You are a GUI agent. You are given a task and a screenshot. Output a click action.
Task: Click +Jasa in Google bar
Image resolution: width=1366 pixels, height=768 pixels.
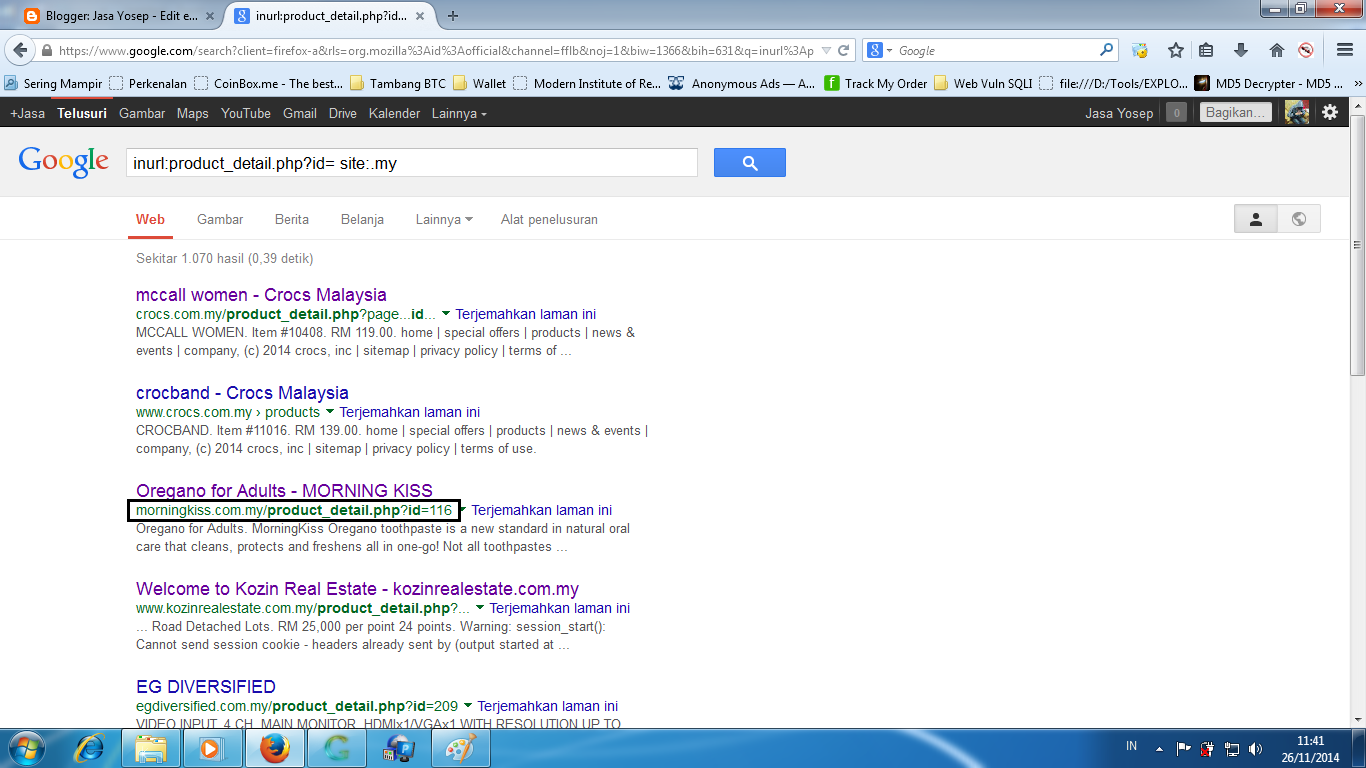(27, 113)
